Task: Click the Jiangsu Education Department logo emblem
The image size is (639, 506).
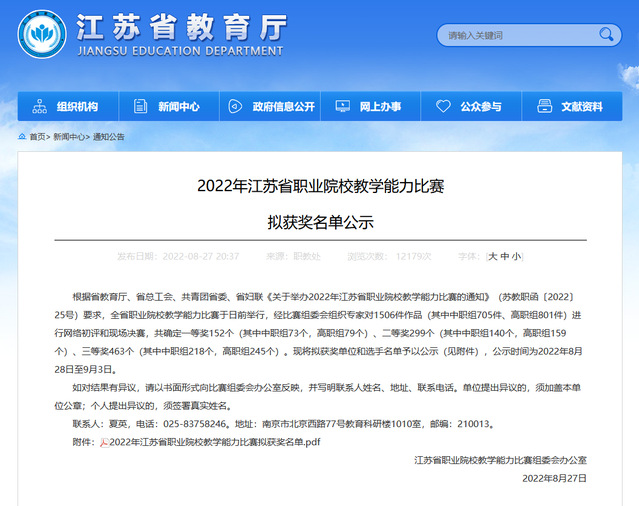Action: (42, 34)
